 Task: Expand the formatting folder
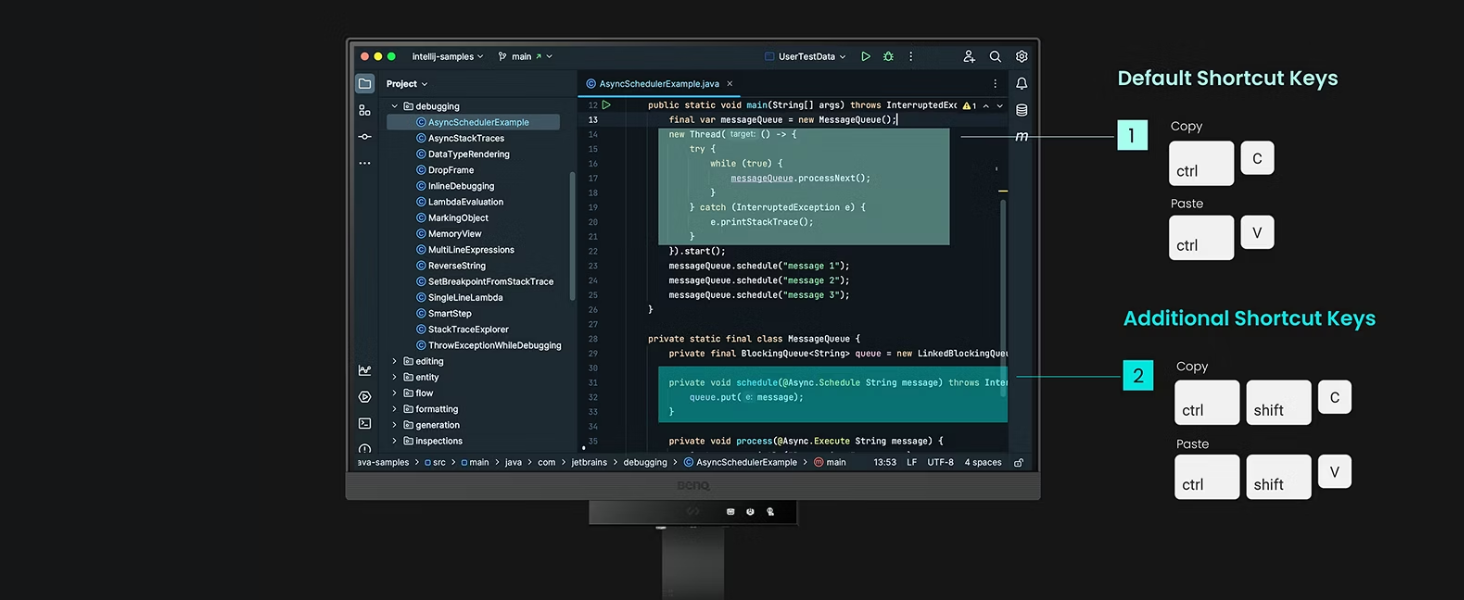[x=395, y=409]
